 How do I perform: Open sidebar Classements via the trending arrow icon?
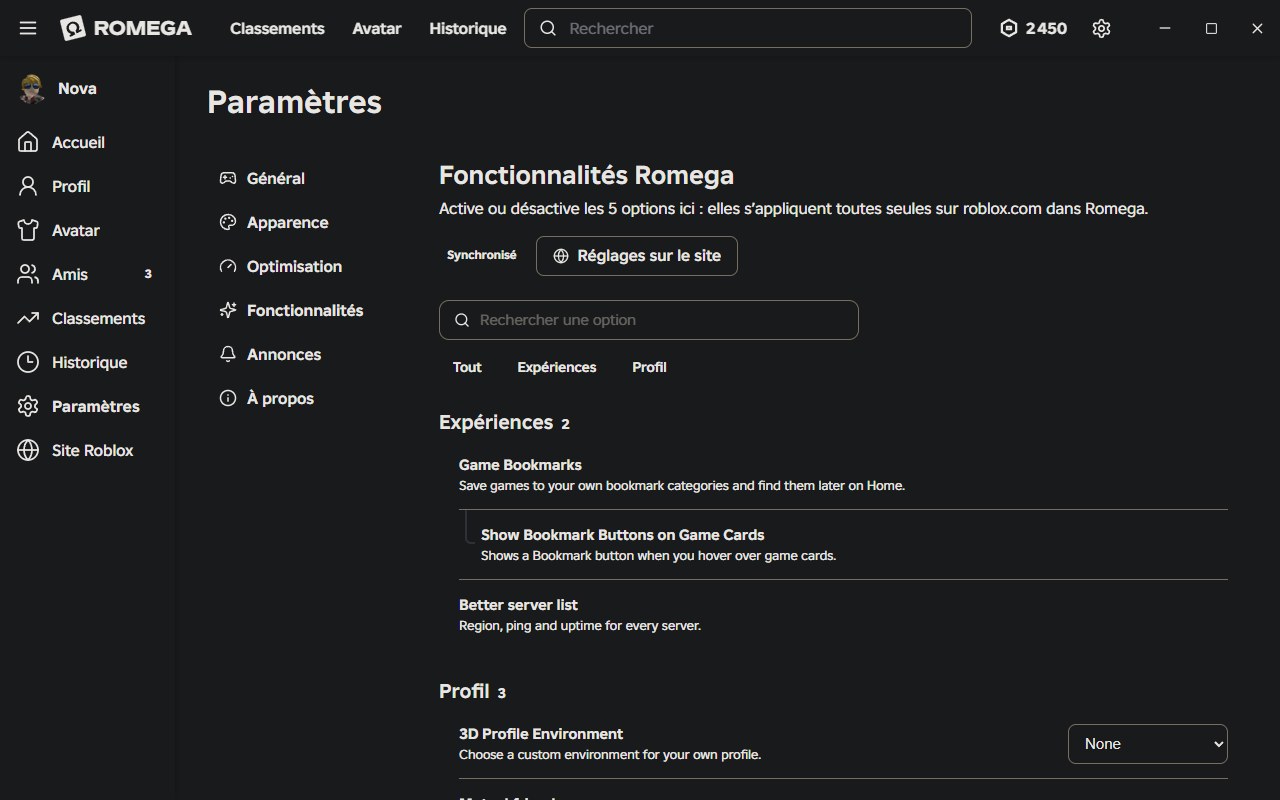28,318
